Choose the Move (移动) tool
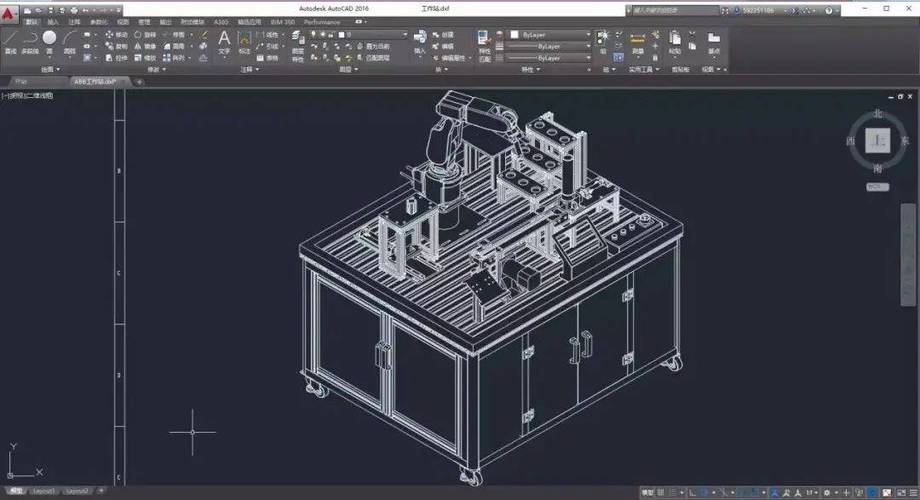The image size is (920, 500). pyautogui.click(x=116, y=35)
